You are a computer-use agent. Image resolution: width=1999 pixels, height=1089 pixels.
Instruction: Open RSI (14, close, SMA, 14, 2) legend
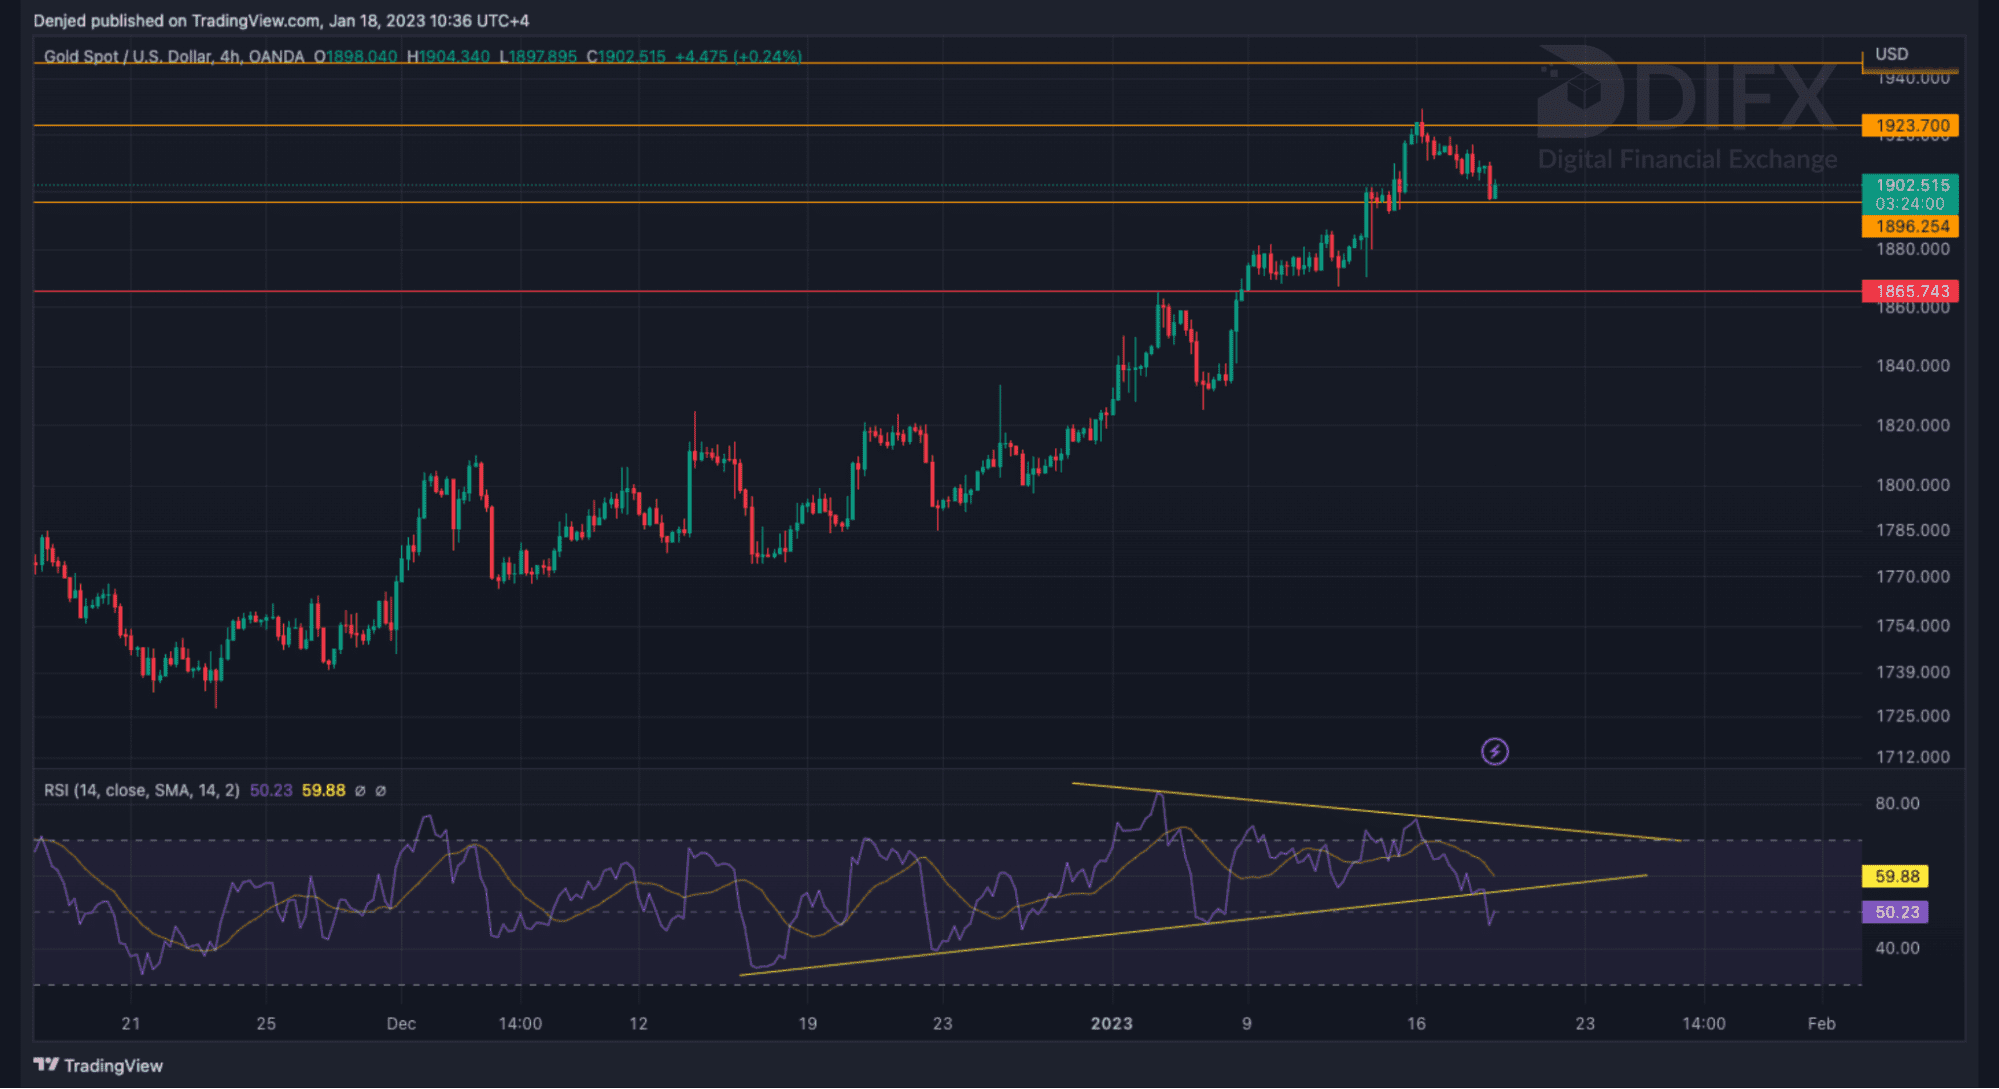pos(141,791)
